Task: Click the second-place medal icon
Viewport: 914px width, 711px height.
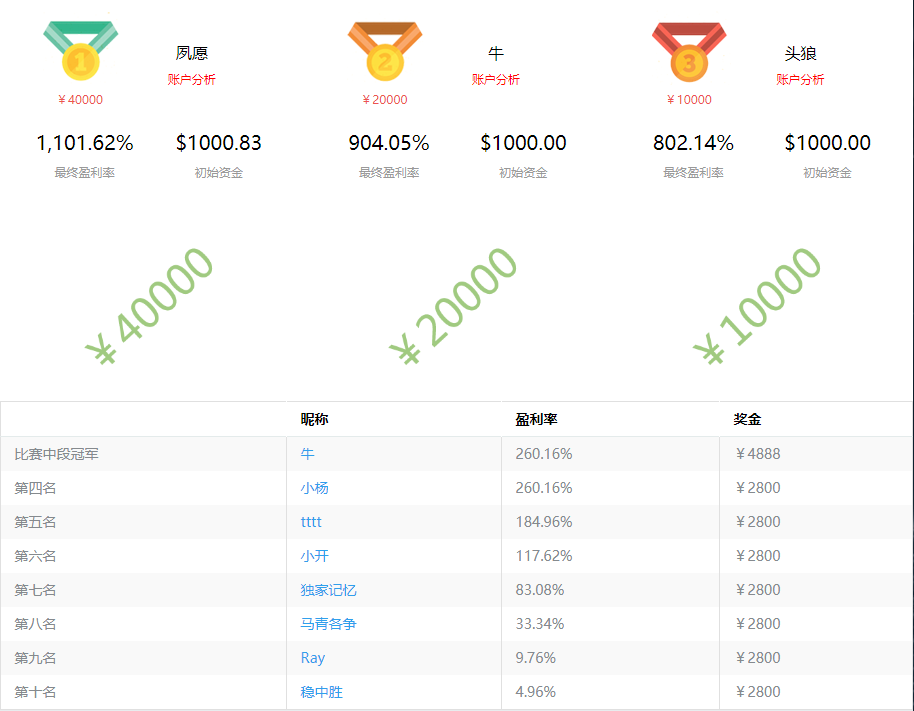Action: (385, 51)
